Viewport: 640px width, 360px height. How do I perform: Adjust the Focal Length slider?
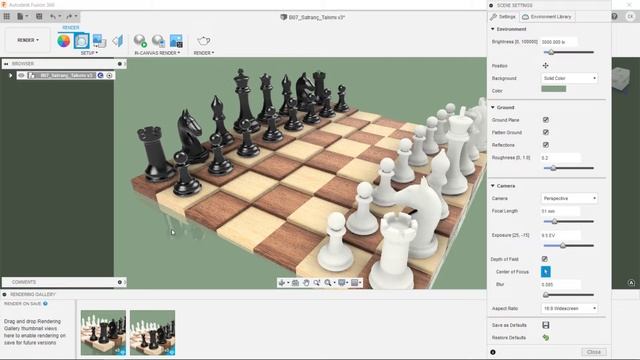click(554, 221)
